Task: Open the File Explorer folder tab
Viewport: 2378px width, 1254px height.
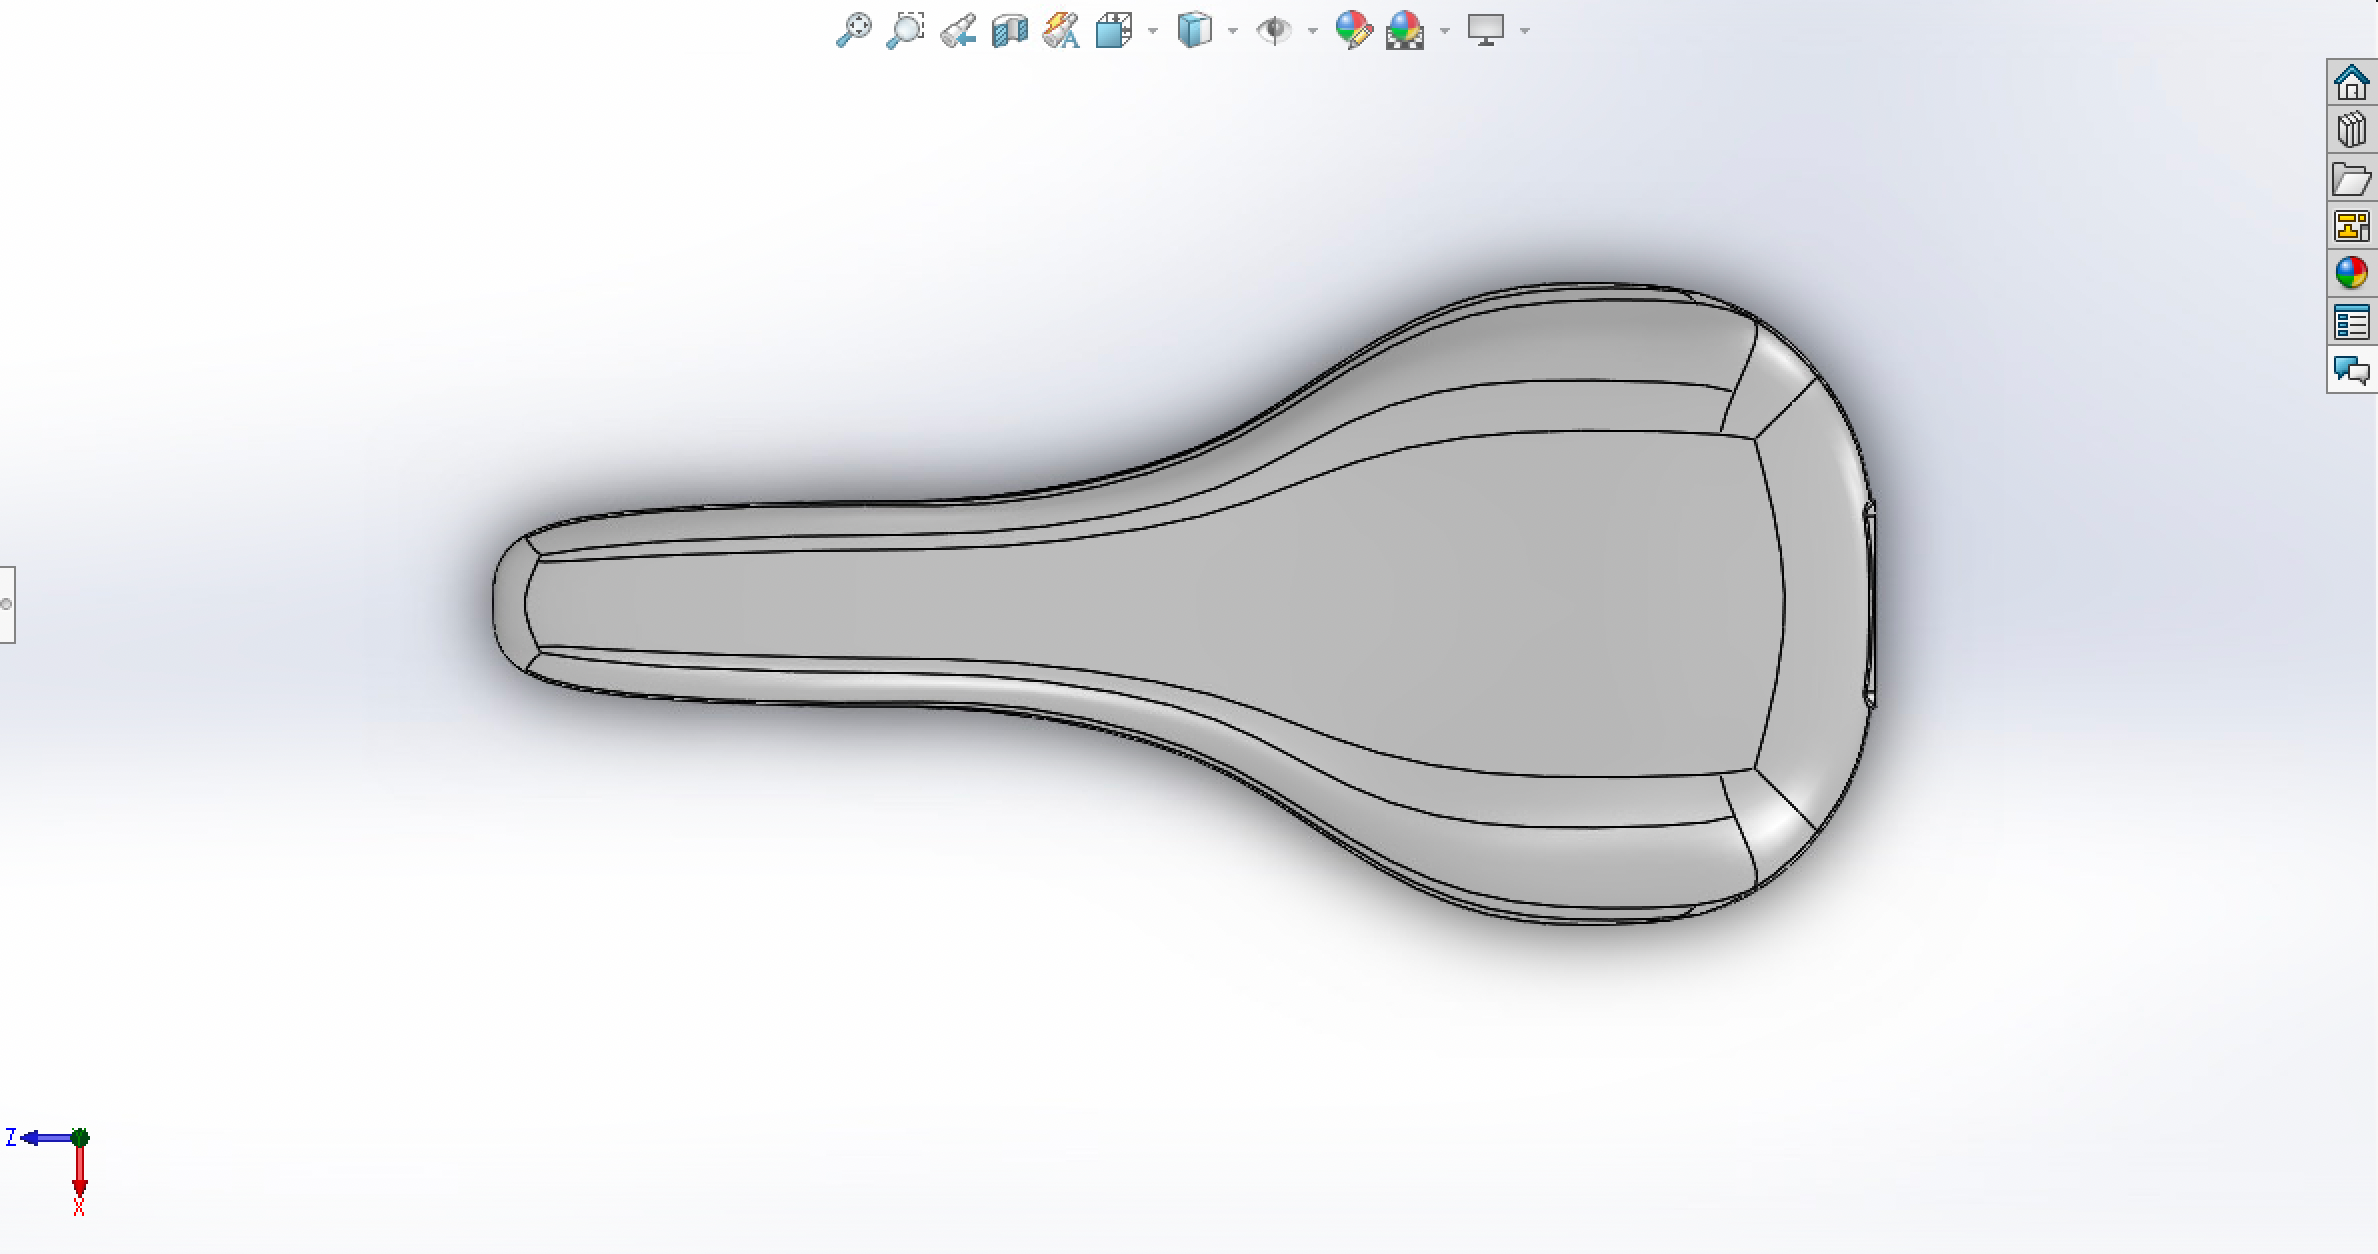Action: (x=2352, y=179)
